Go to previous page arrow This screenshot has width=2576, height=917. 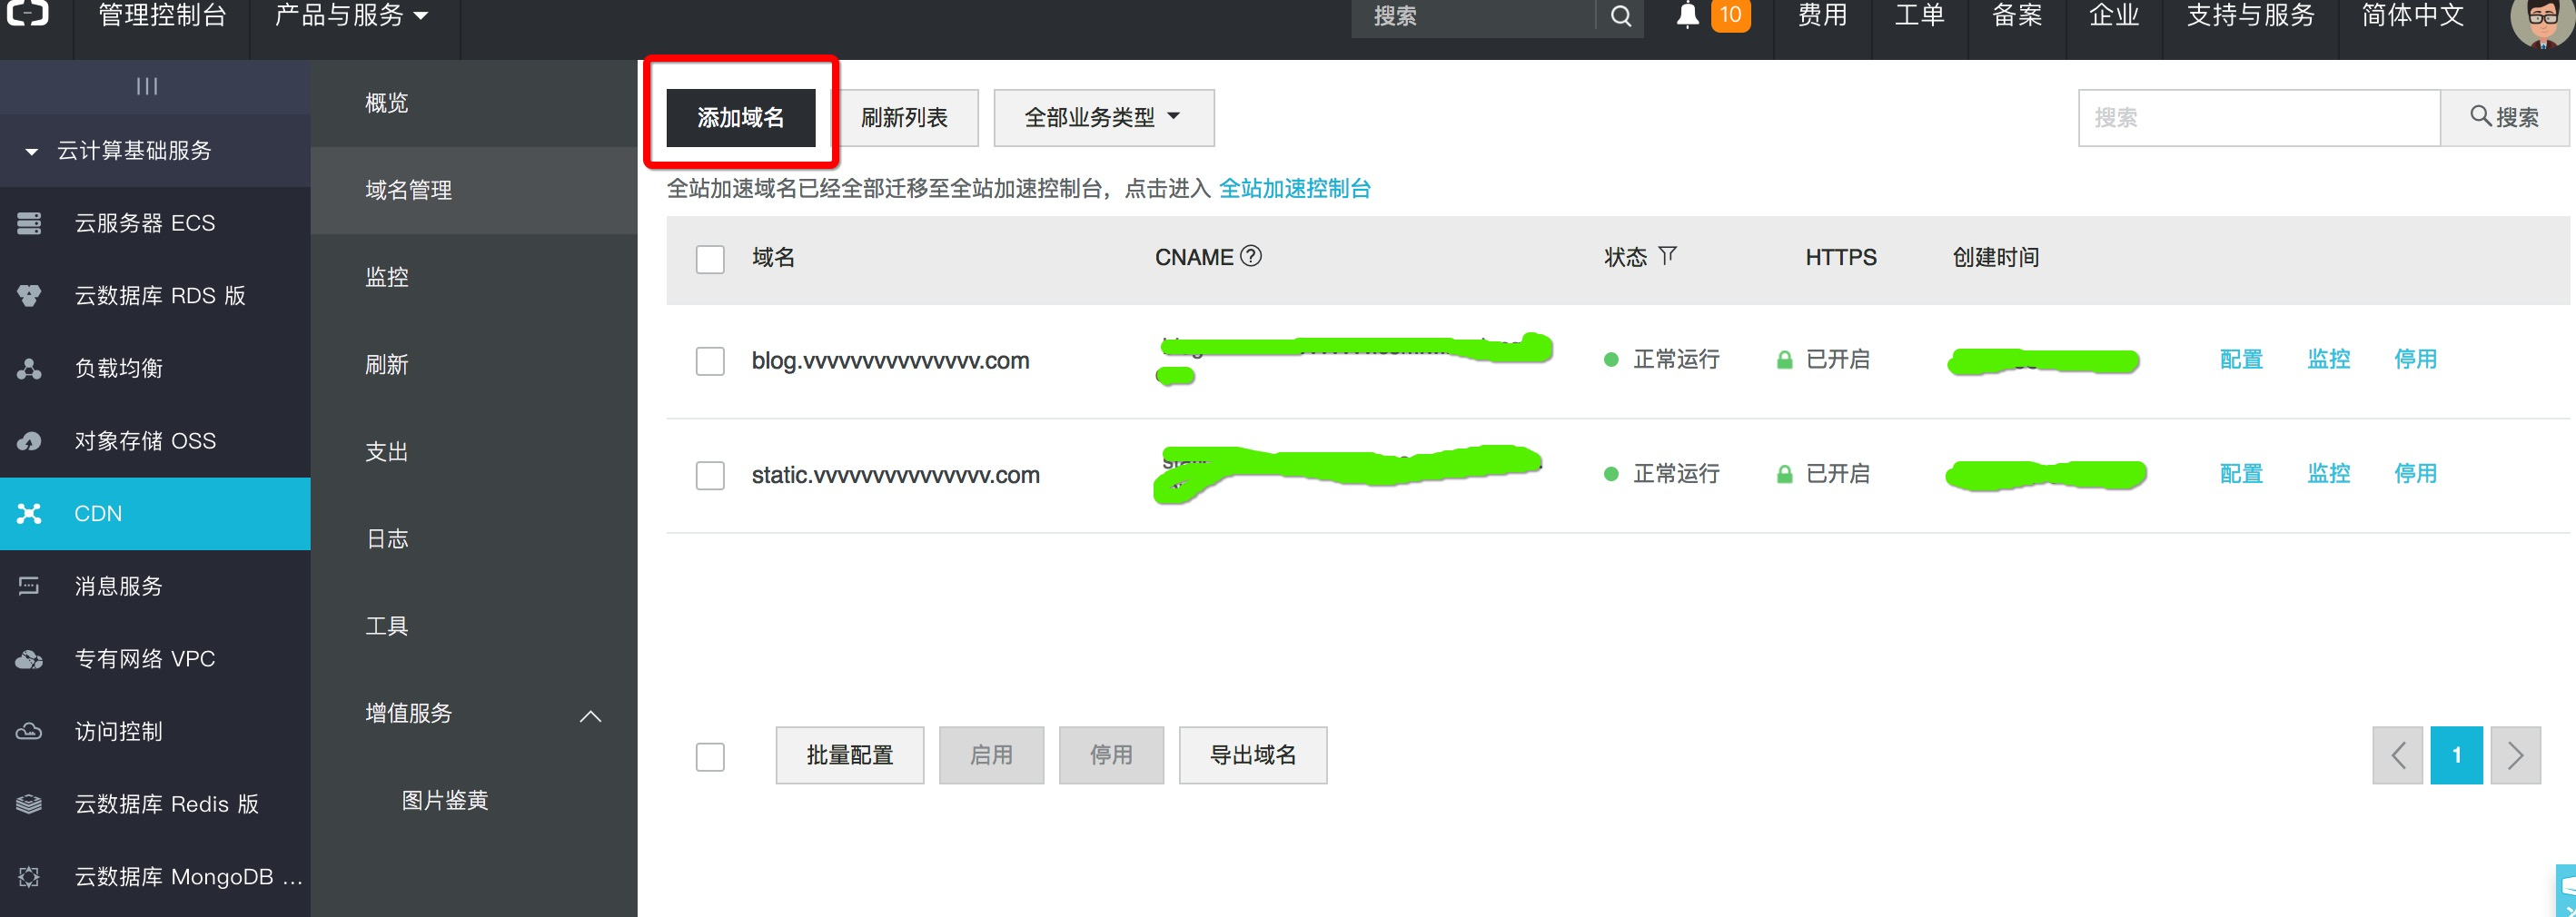pyautogui.click(x=2397, y=755)
